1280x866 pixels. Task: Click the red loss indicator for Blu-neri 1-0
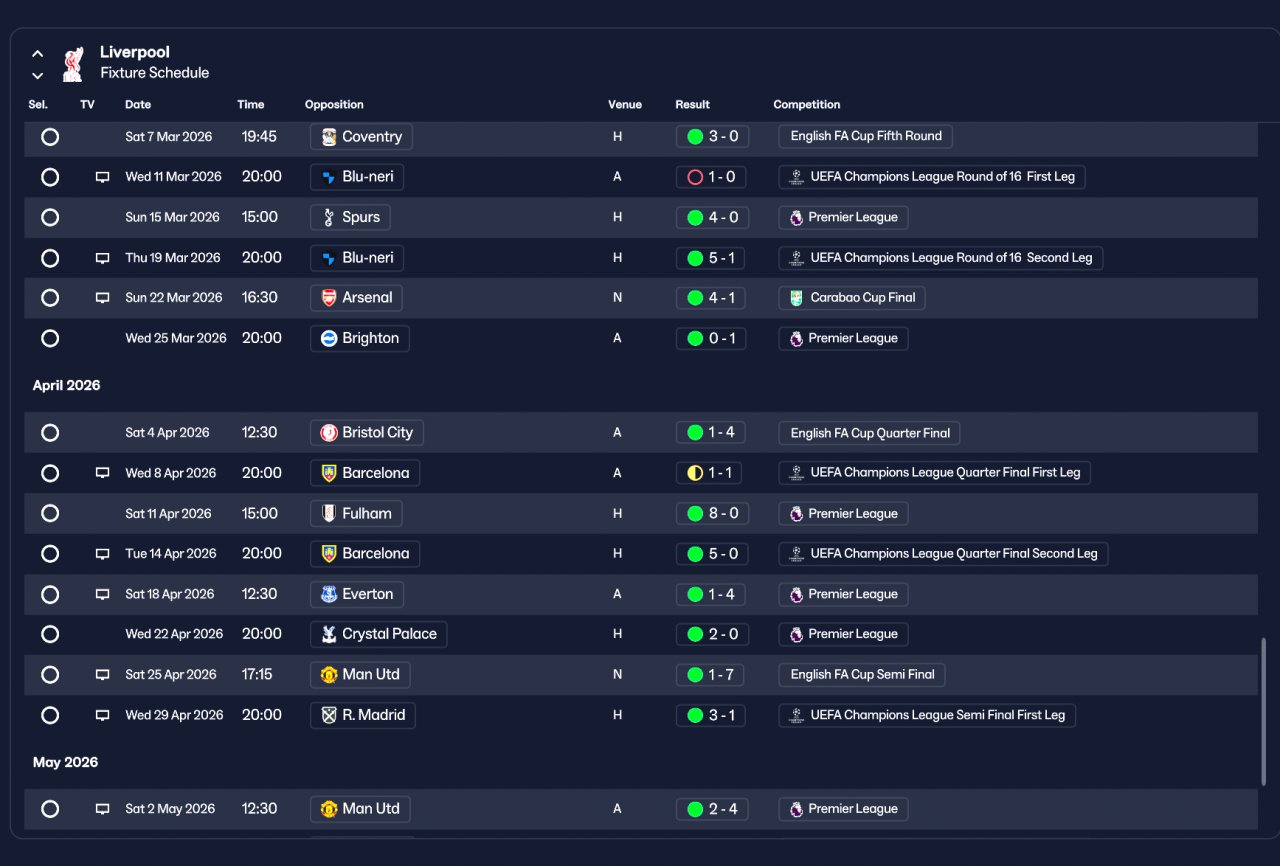[x=695, y=177]
